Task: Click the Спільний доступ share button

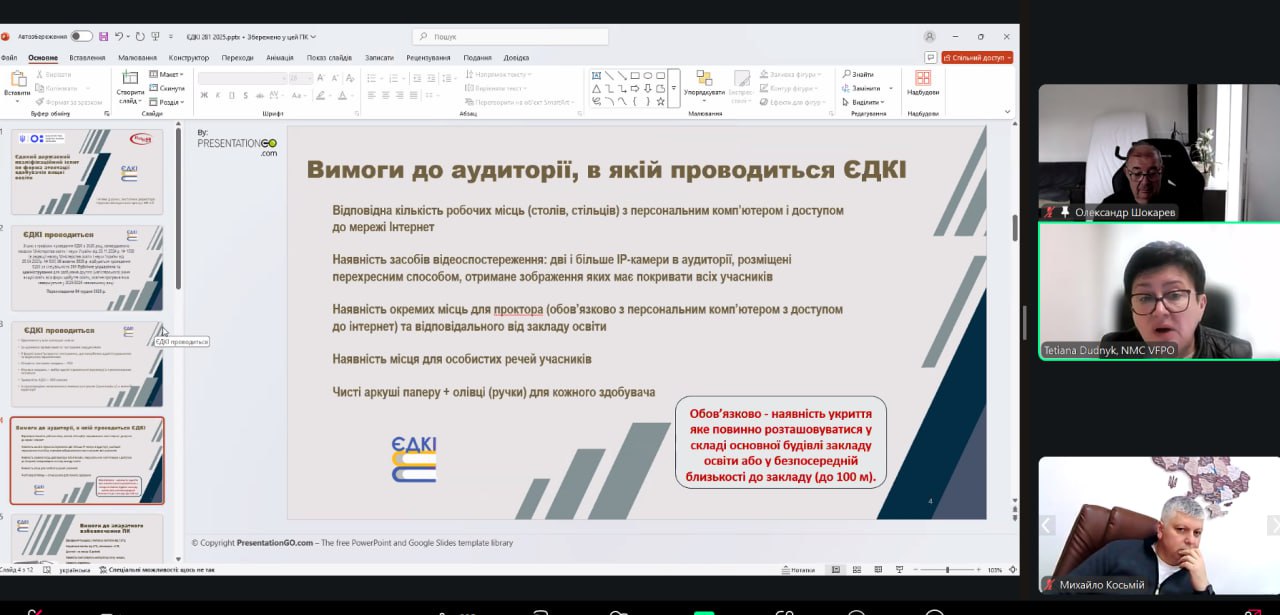Action: click(x=976, y=58)
